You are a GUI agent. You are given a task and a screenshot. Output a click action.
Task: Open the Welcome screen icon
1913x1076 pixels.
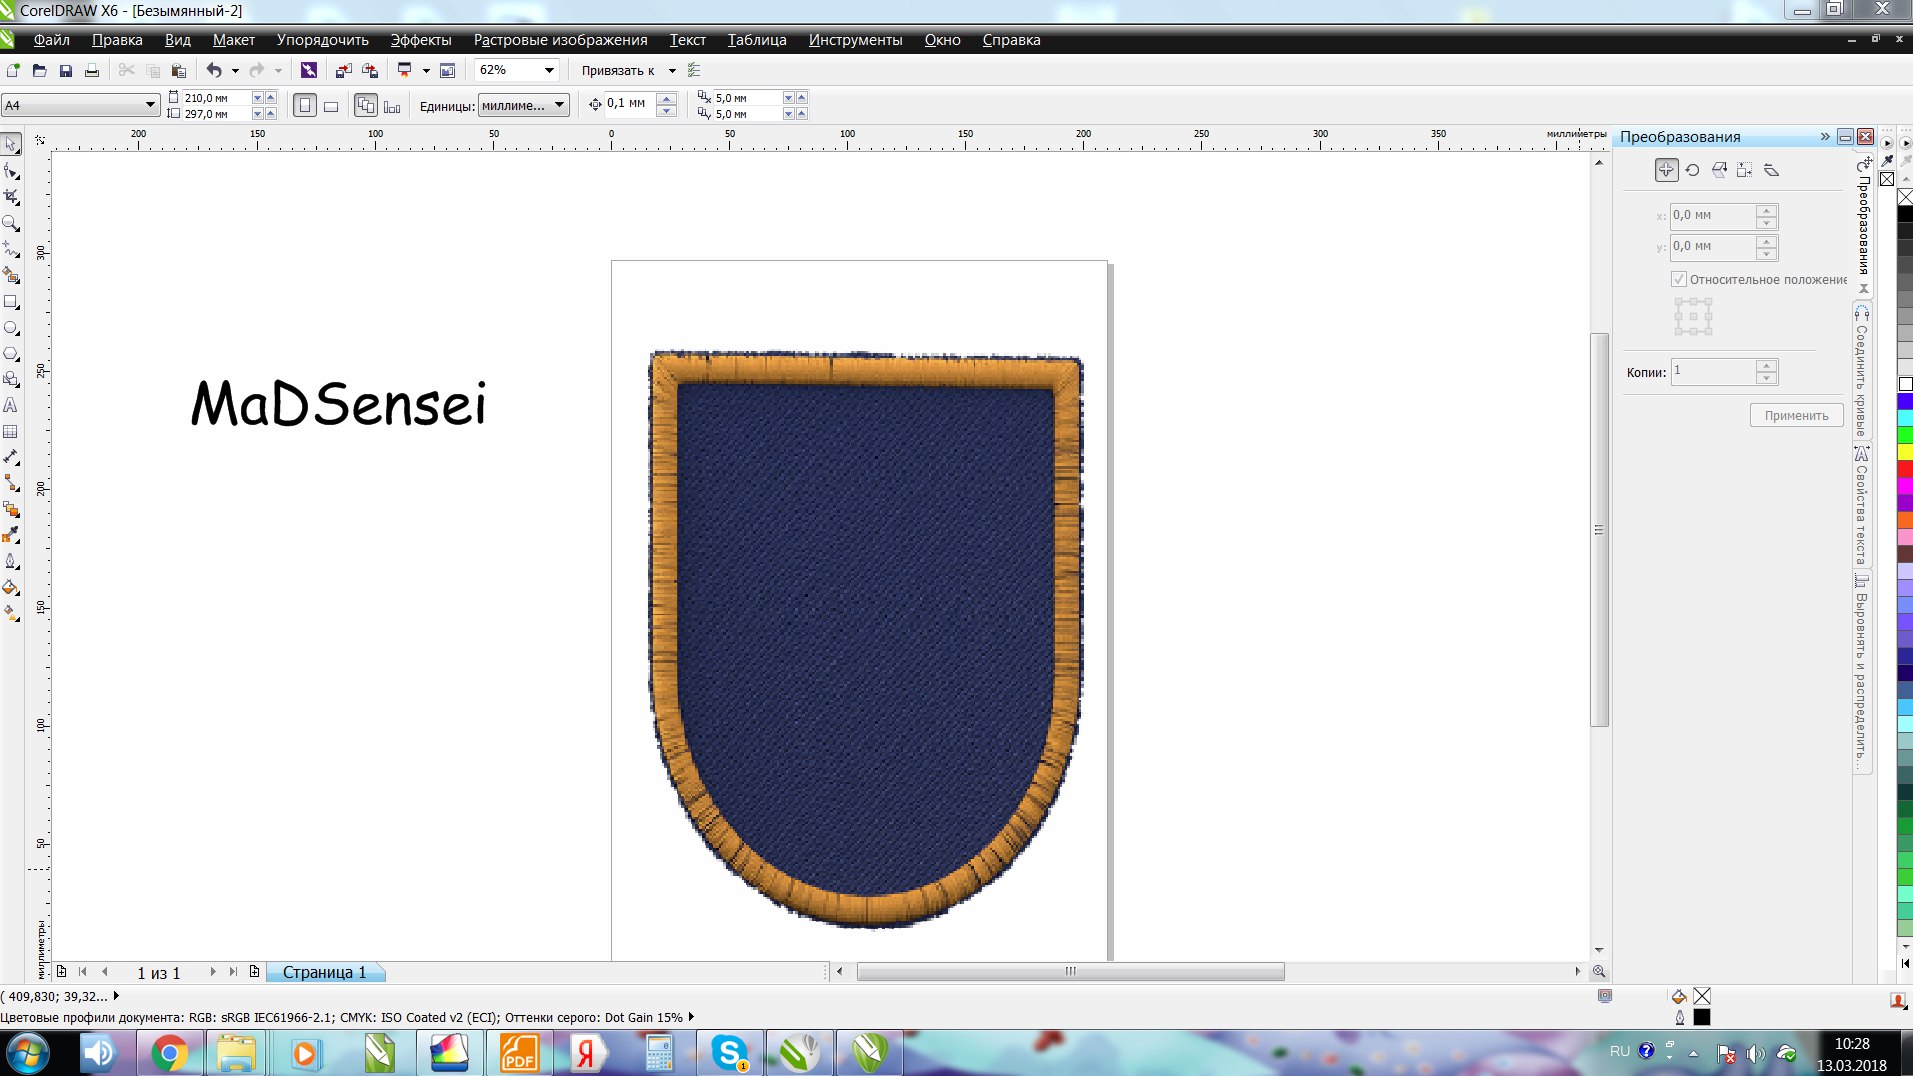pyautogui.click(x=448, y=70)
